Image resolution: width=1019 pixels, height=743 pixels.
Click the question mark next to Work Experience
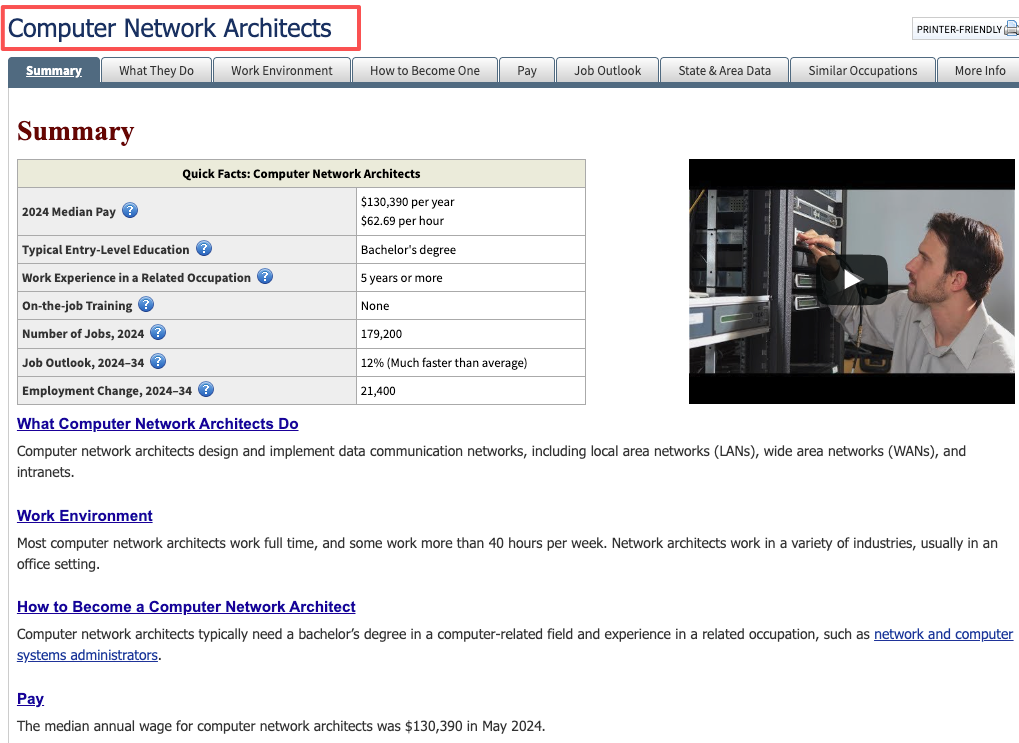(264, 276)
